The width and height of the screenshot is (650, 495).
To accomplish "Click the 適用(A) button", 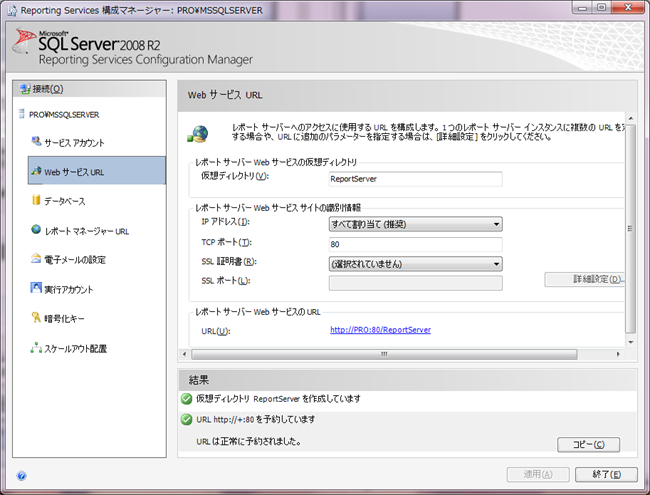I will 538,474.
